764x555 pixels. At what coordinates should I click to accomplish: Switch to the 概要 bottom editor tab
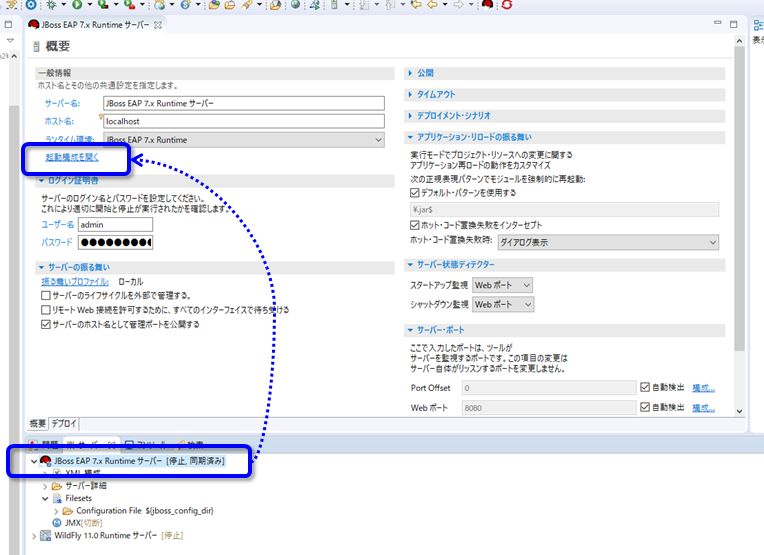38,423
